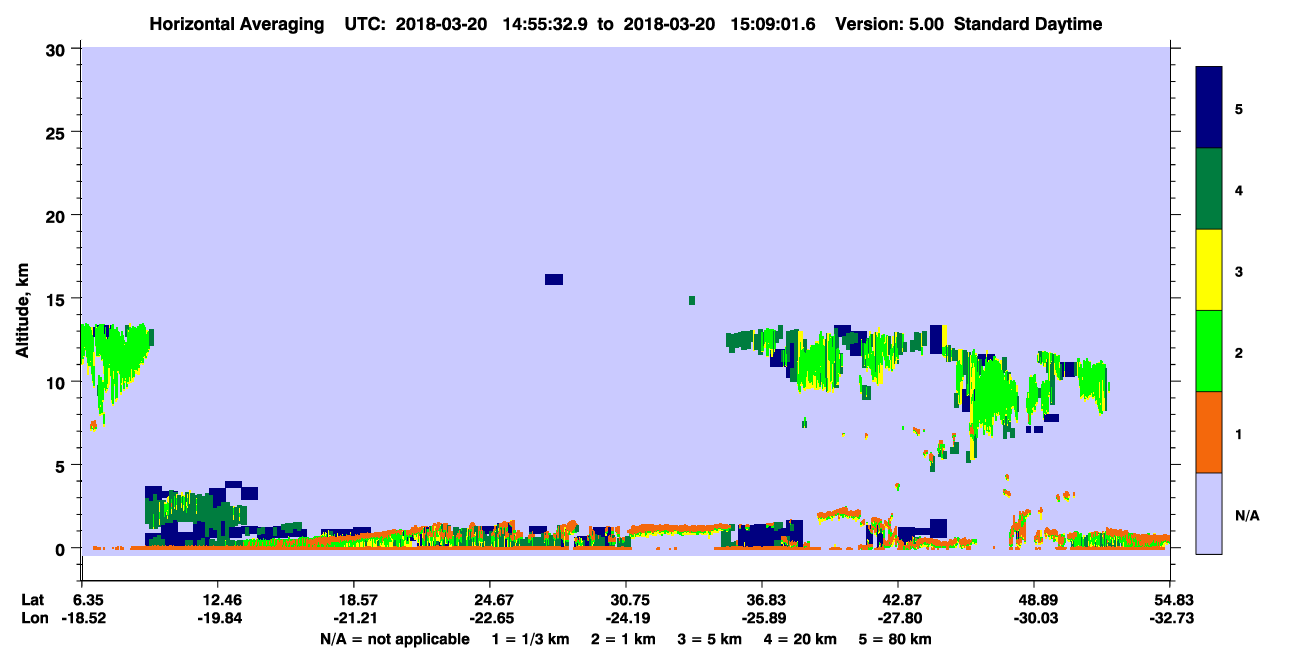Click latitude value 48.89
Viewport: 1300px width, 667px height.
1034,599
